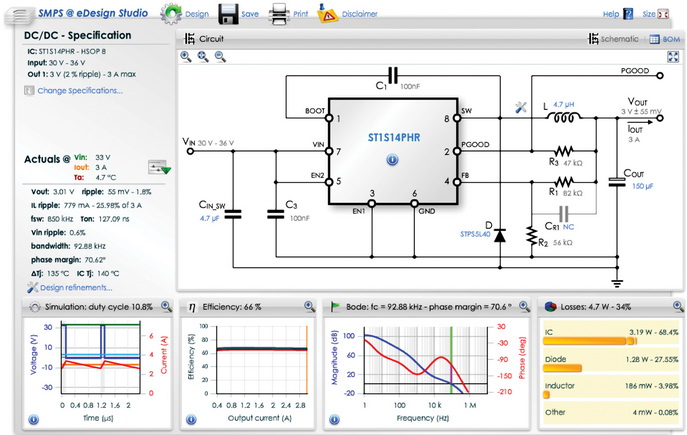Click the Efficiency versus output current graph
The height and width of the screenshot is (435, 687).
pyautogui.click(x=262, y=360)
